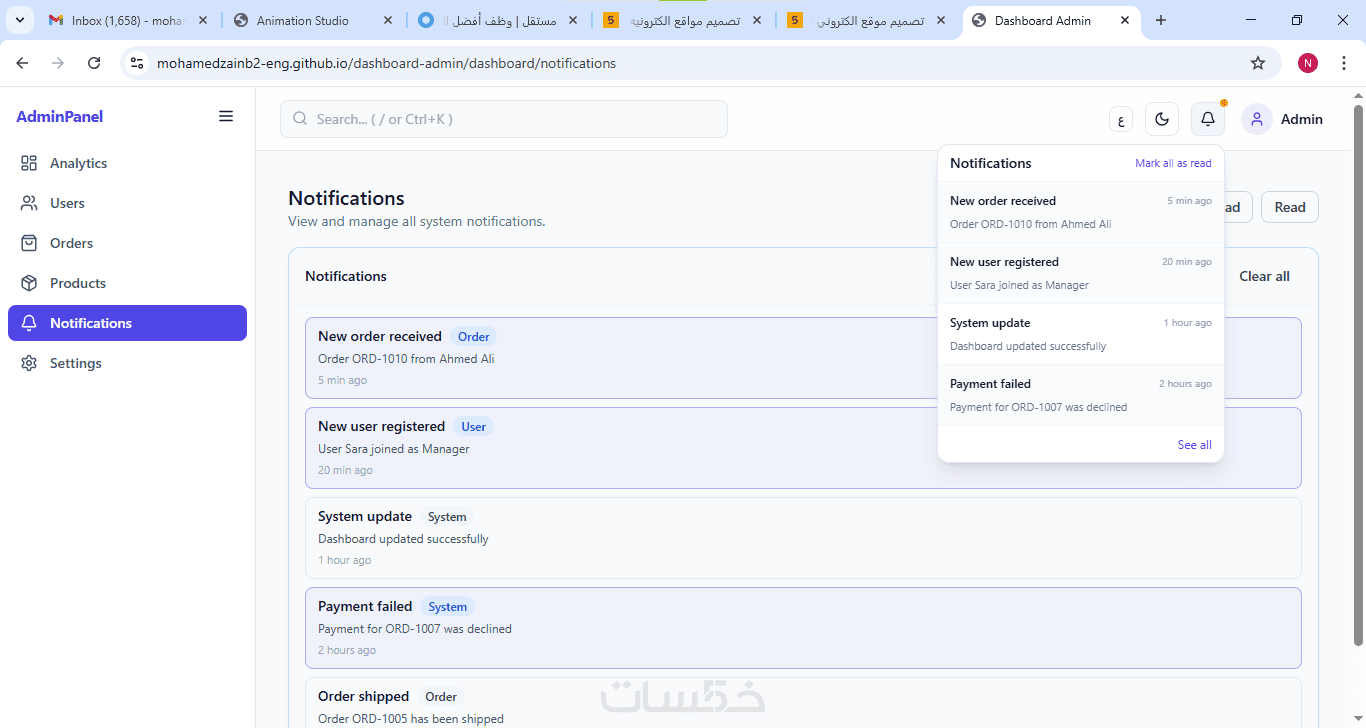
Task: Open Chrome three-dot menu
Action: pyautogui.click(x=1344, y=63)
